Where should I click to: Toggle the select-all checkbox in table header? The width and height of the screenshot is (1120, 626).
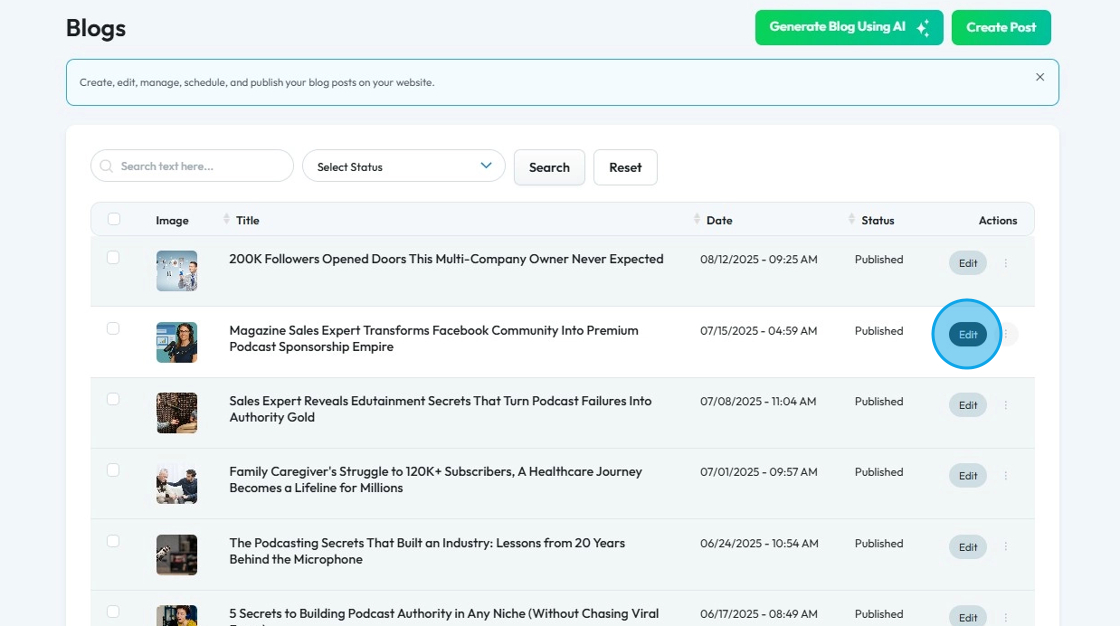click(x=114, y=219)
